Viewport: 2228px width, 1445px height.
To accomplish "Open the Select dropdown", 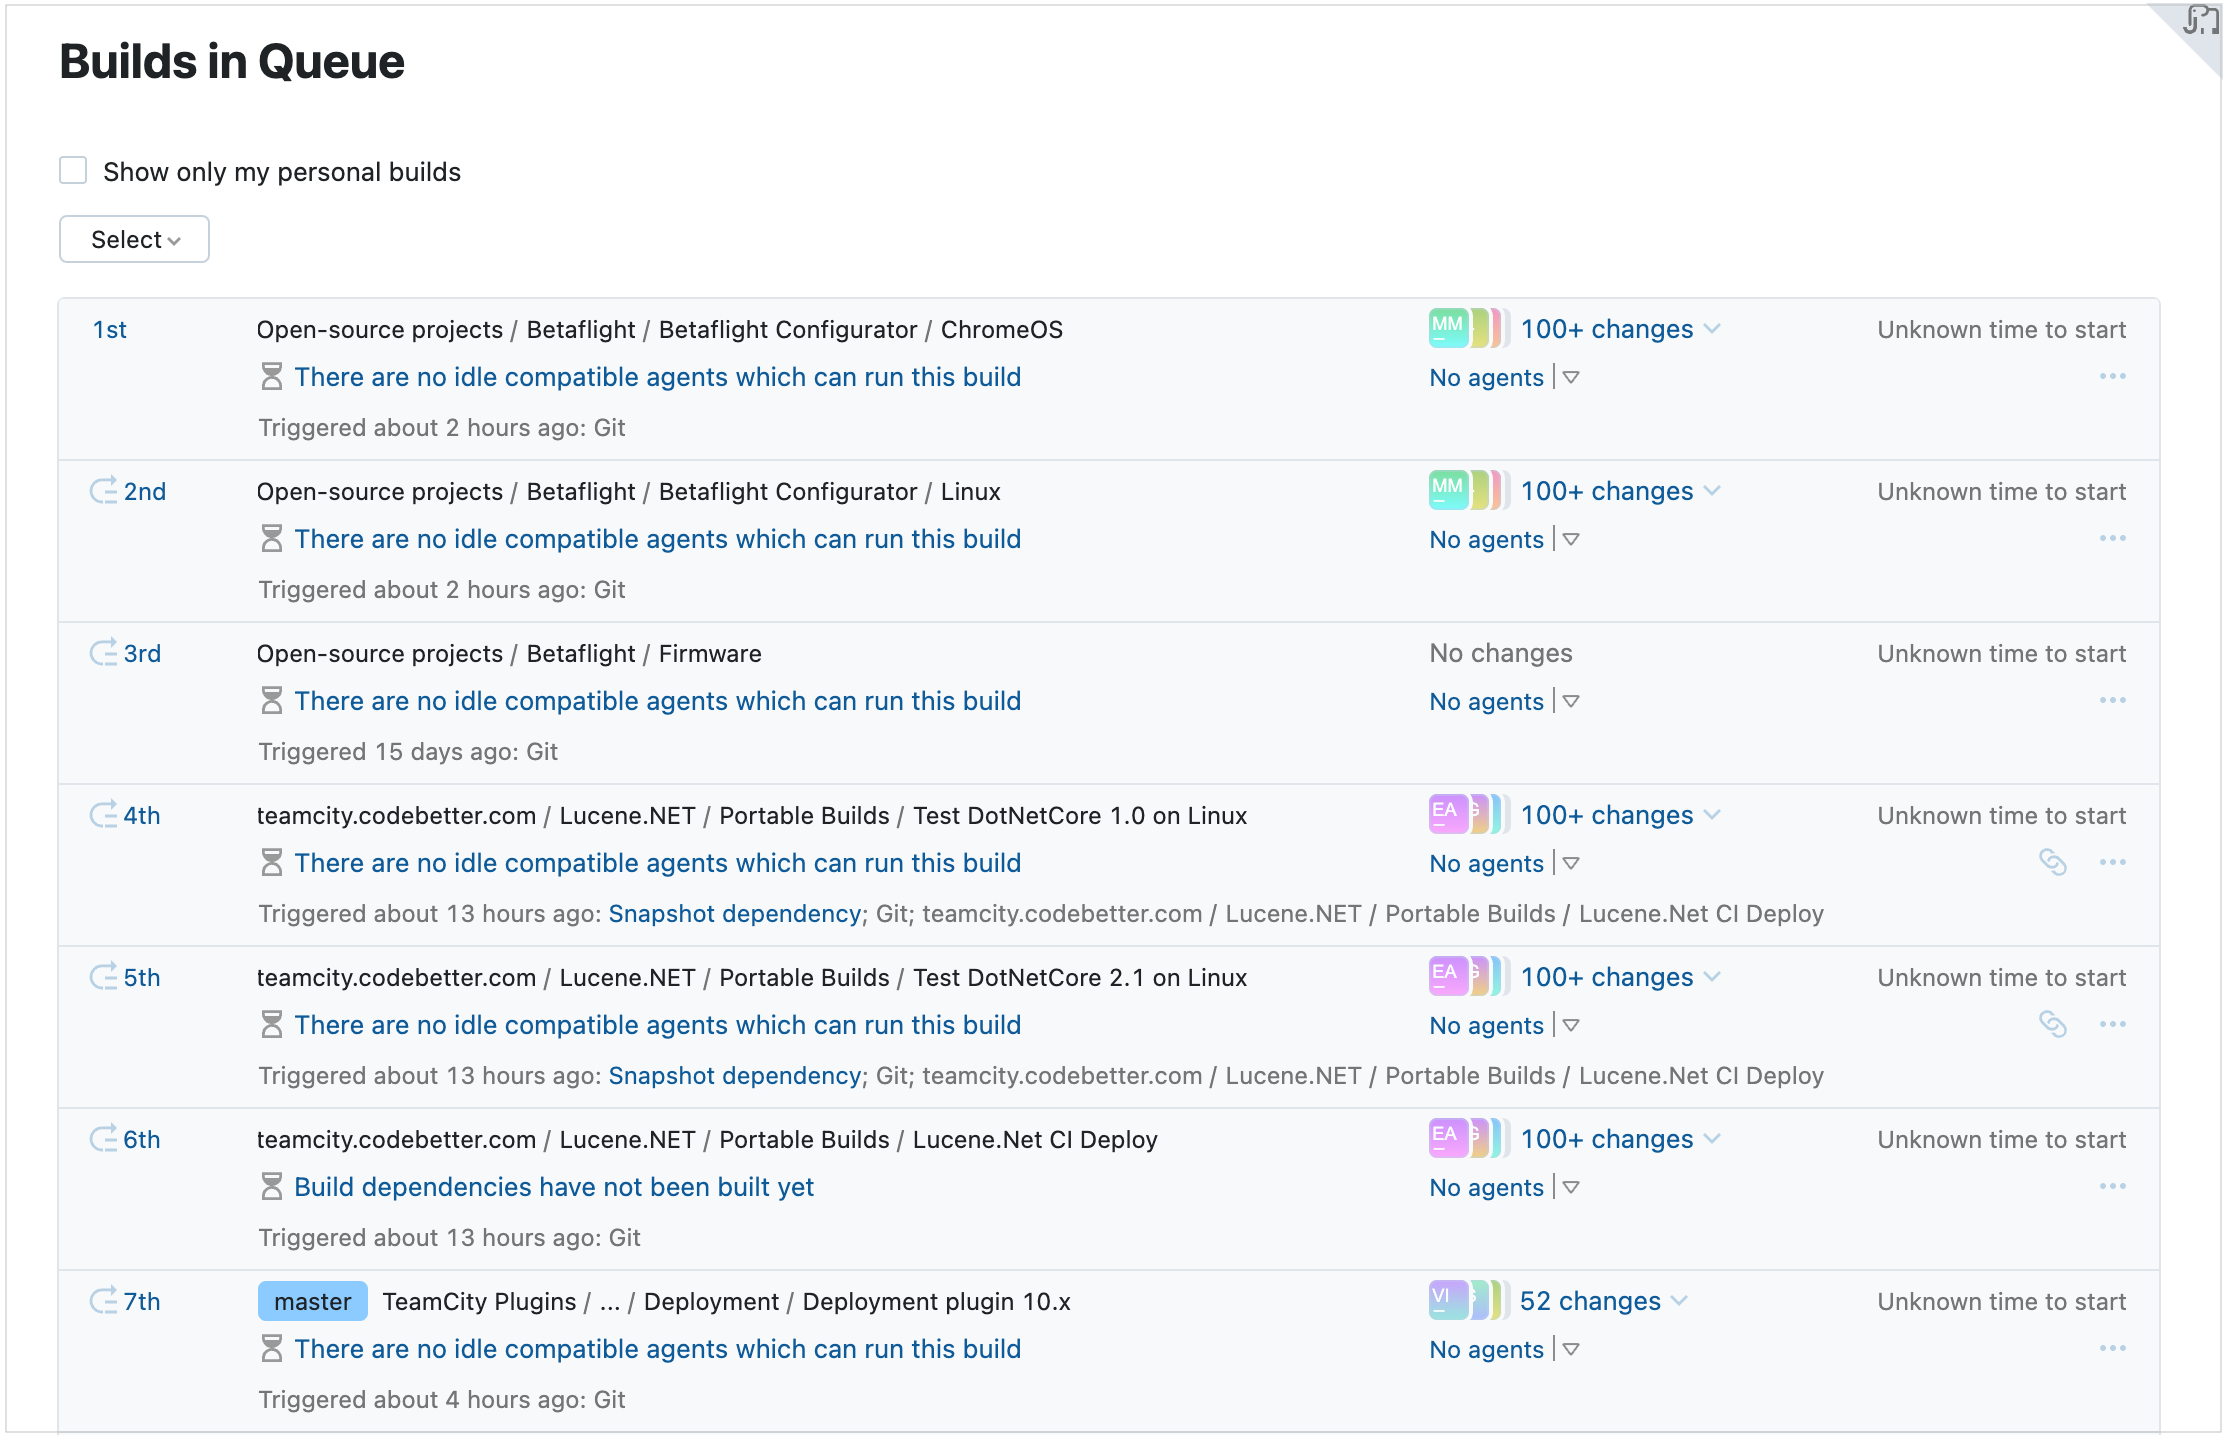I will tap(134, 240).
